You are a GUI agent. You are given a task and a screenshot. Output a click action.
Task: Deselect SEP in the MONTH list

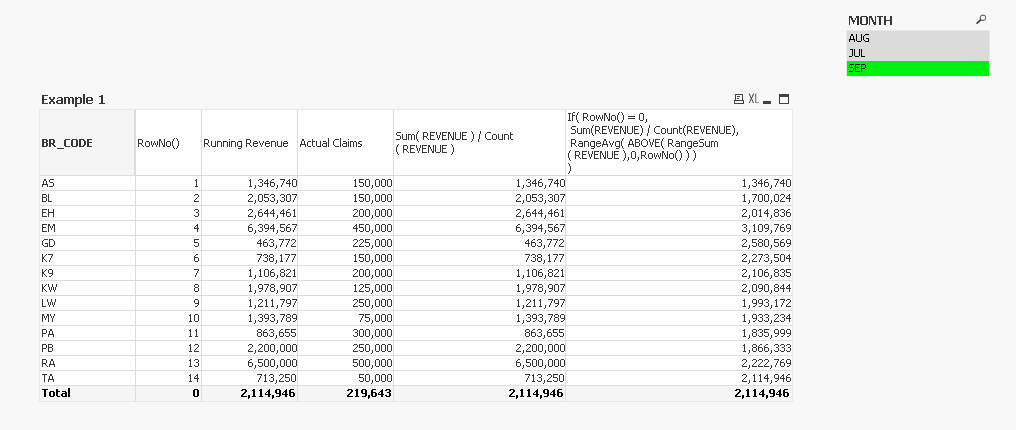click(918, 68)
